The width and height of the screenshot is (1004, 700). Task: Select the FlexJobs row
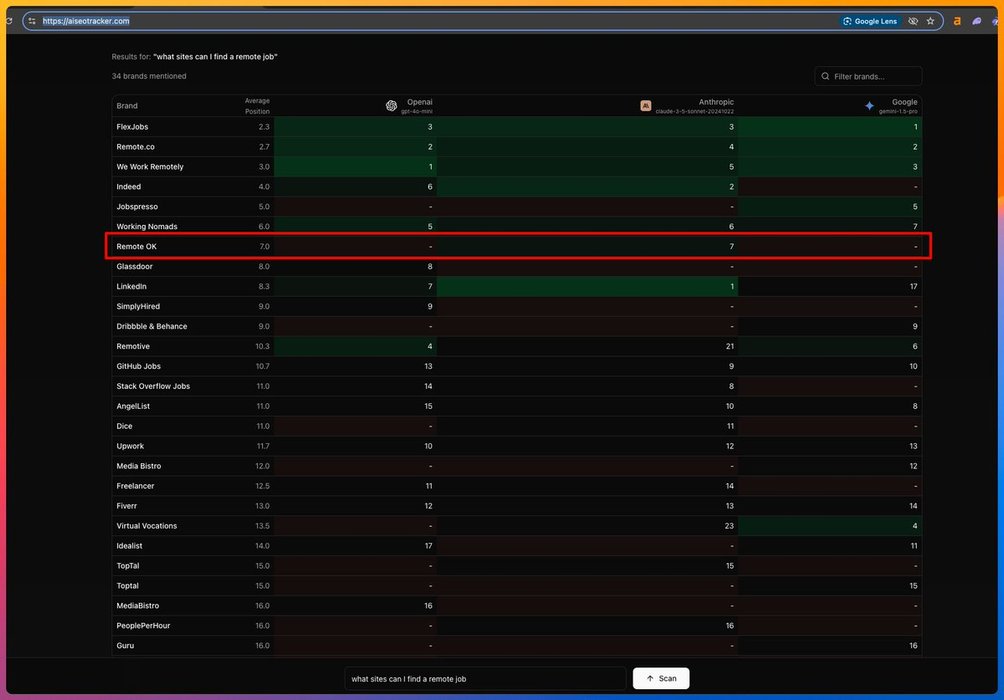(132, 127)
